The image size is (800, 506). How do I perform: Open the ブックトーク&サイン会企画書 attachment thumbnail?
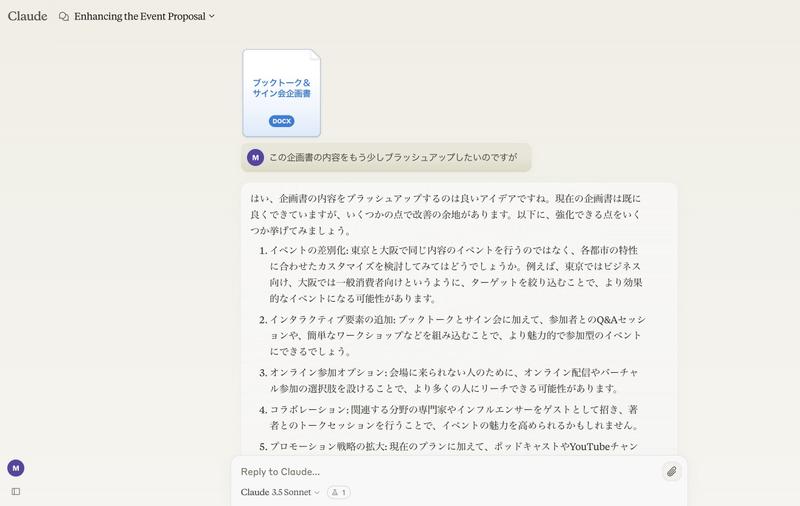click(x=282, y=93)
